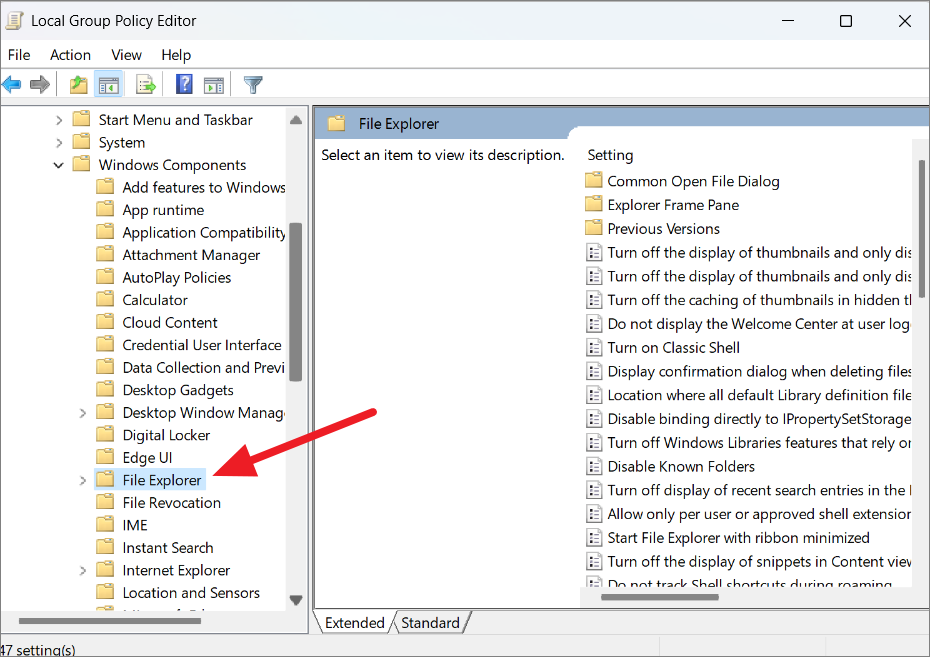Screen dimensions: 930x657
Task: Select Allow only per user or approved shell extensions
Action: 759,514
